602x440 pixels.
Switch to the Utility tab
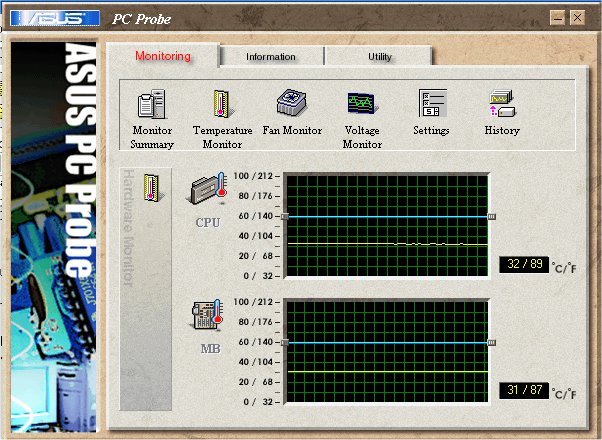click(380, 57)
